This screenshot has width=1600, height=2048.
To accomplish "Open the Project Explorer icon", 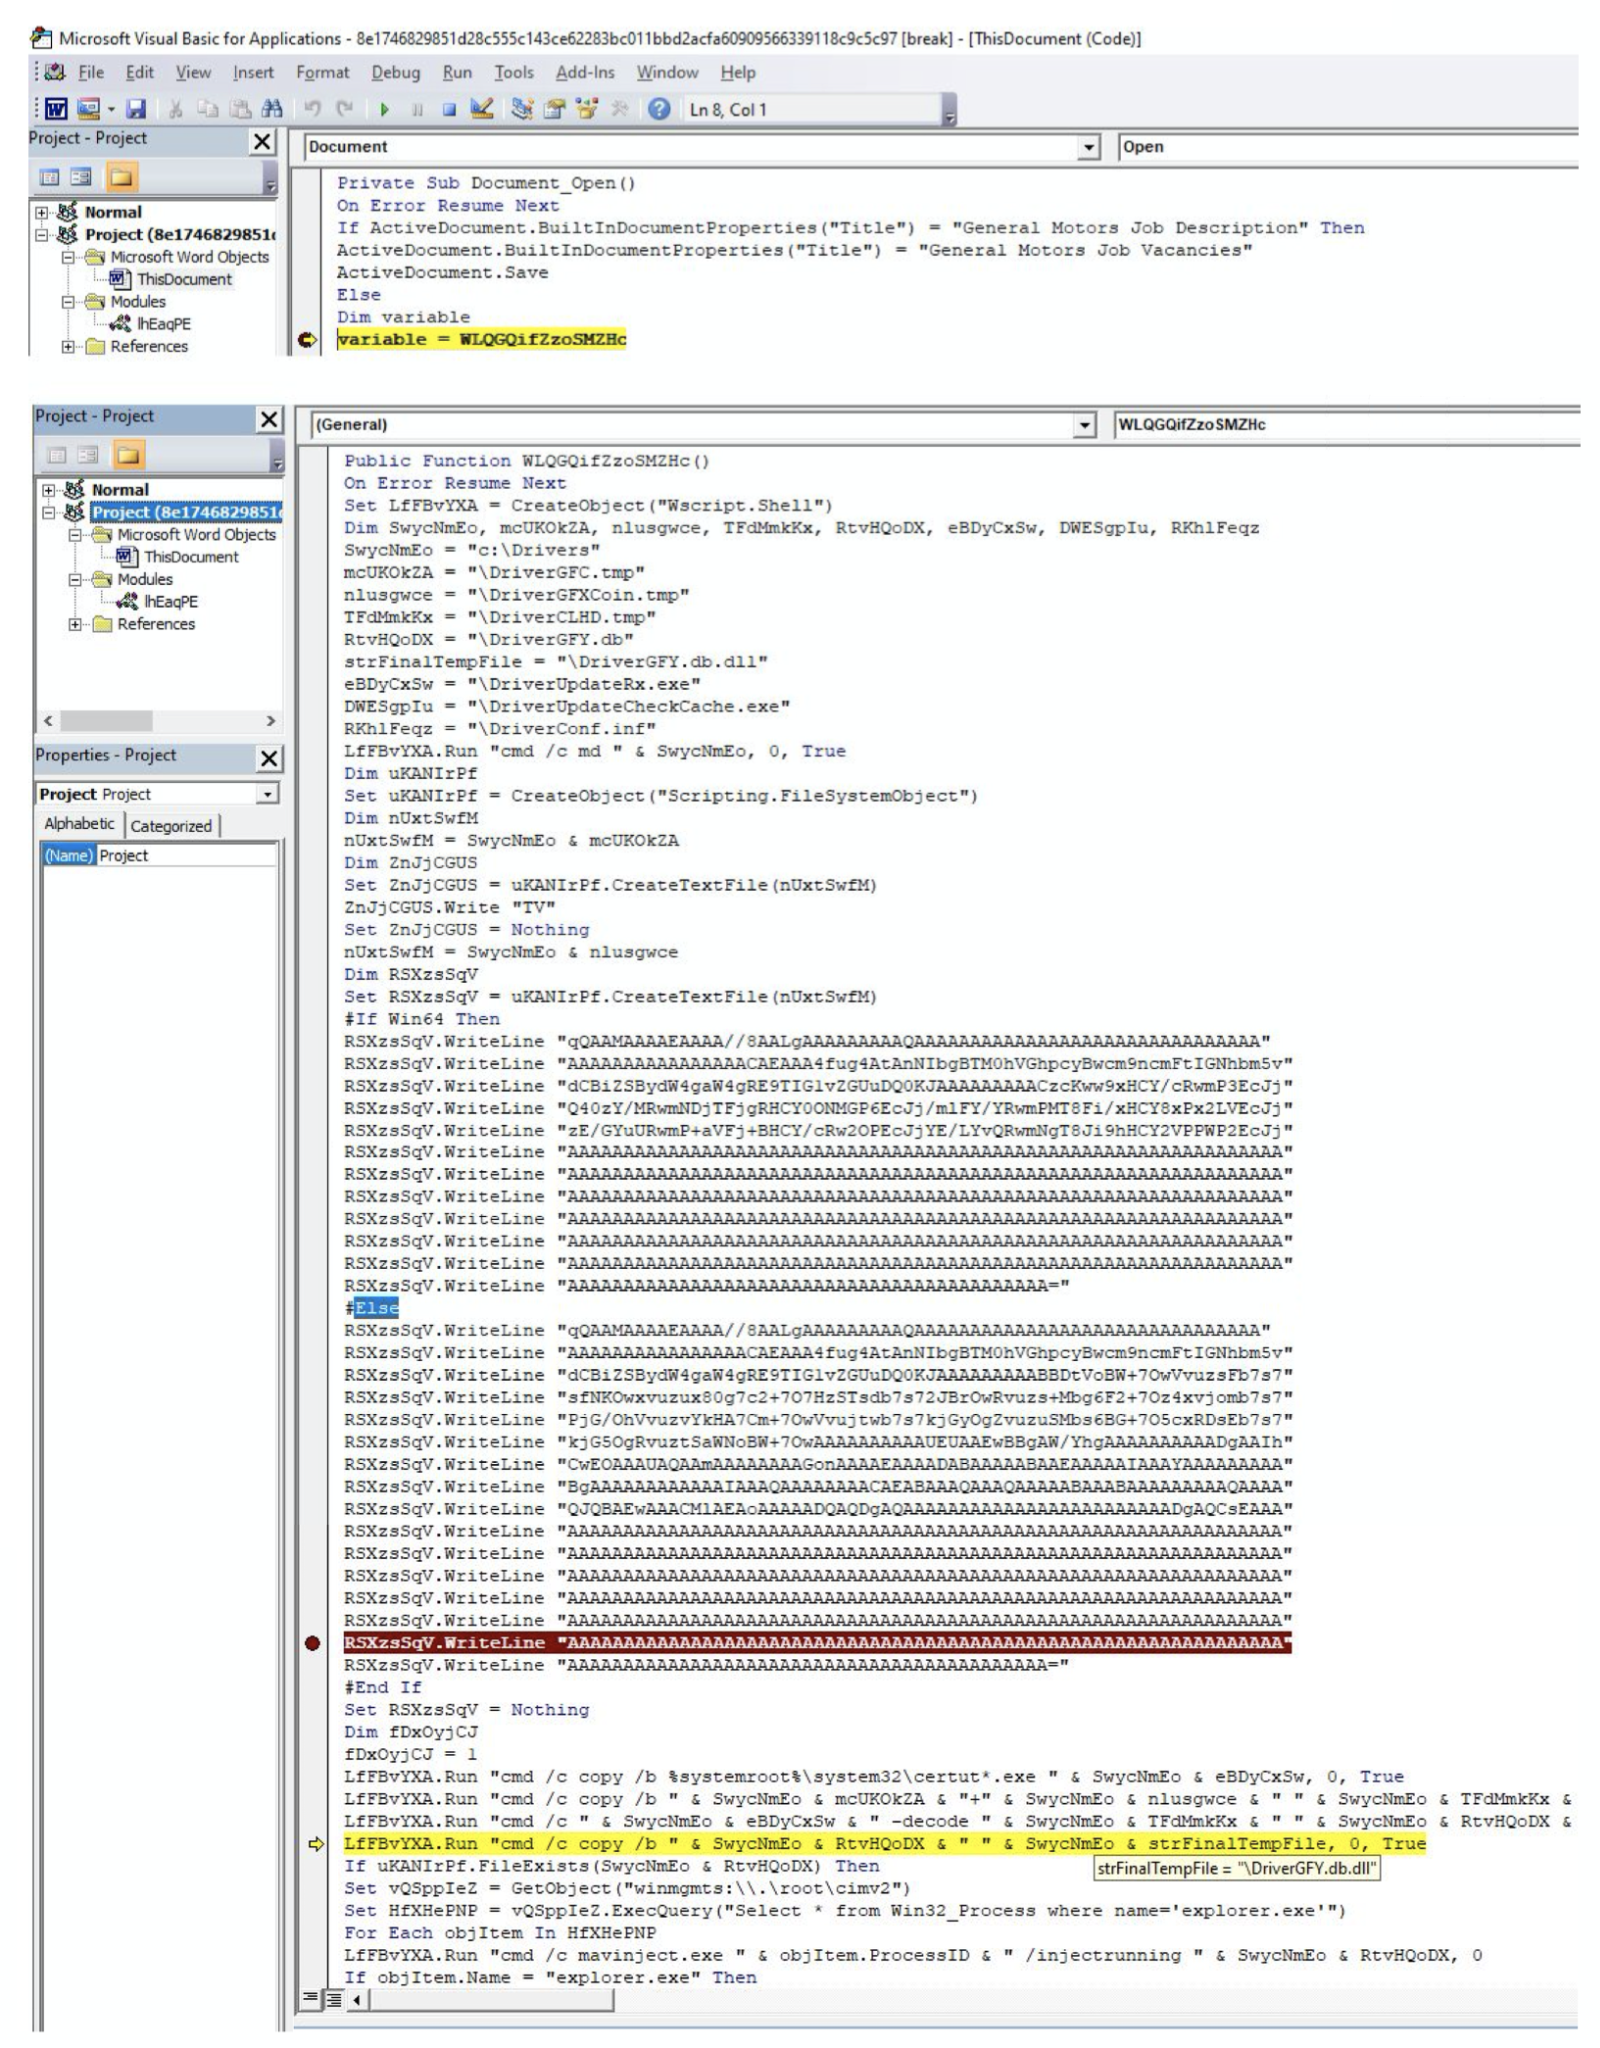I will 520,107.
